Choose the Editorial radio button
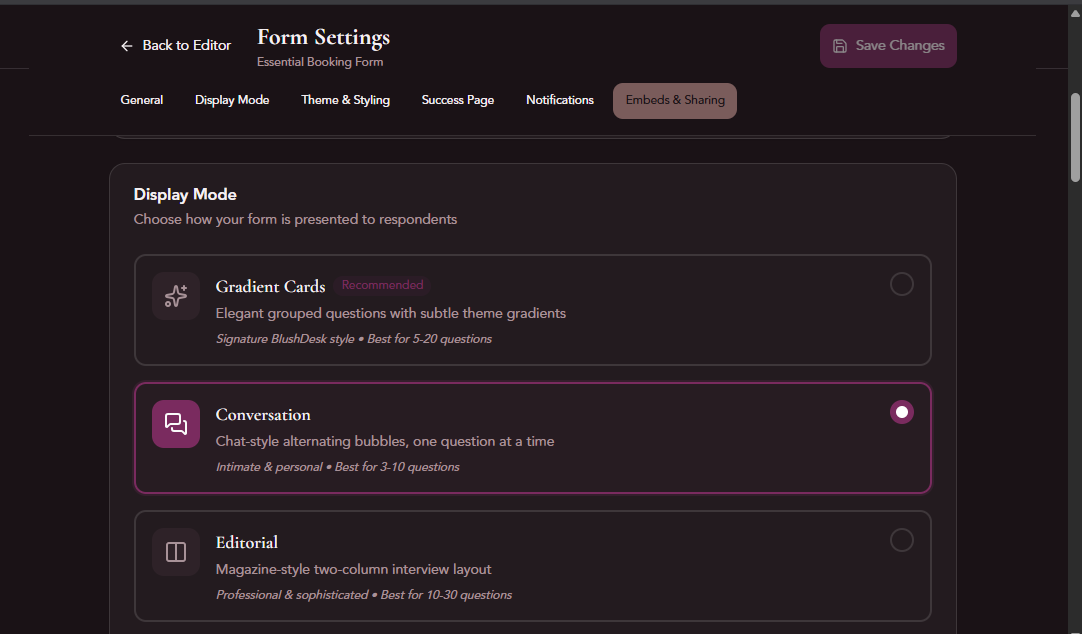The image size is (1082, 634). coord(901,540)
